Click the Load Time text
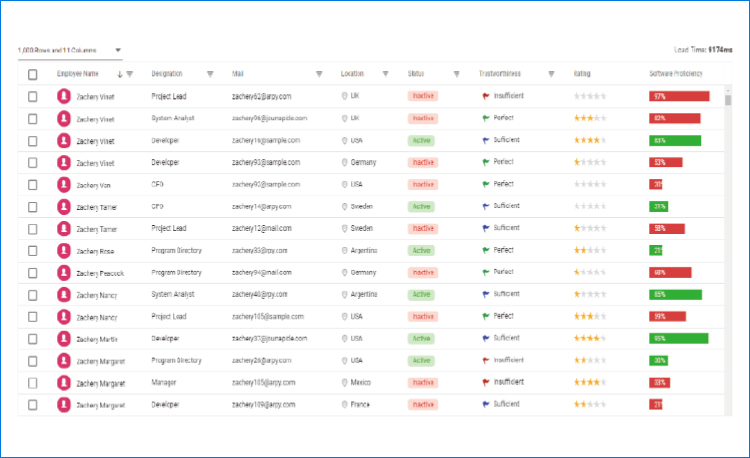 tap(703, 50)
